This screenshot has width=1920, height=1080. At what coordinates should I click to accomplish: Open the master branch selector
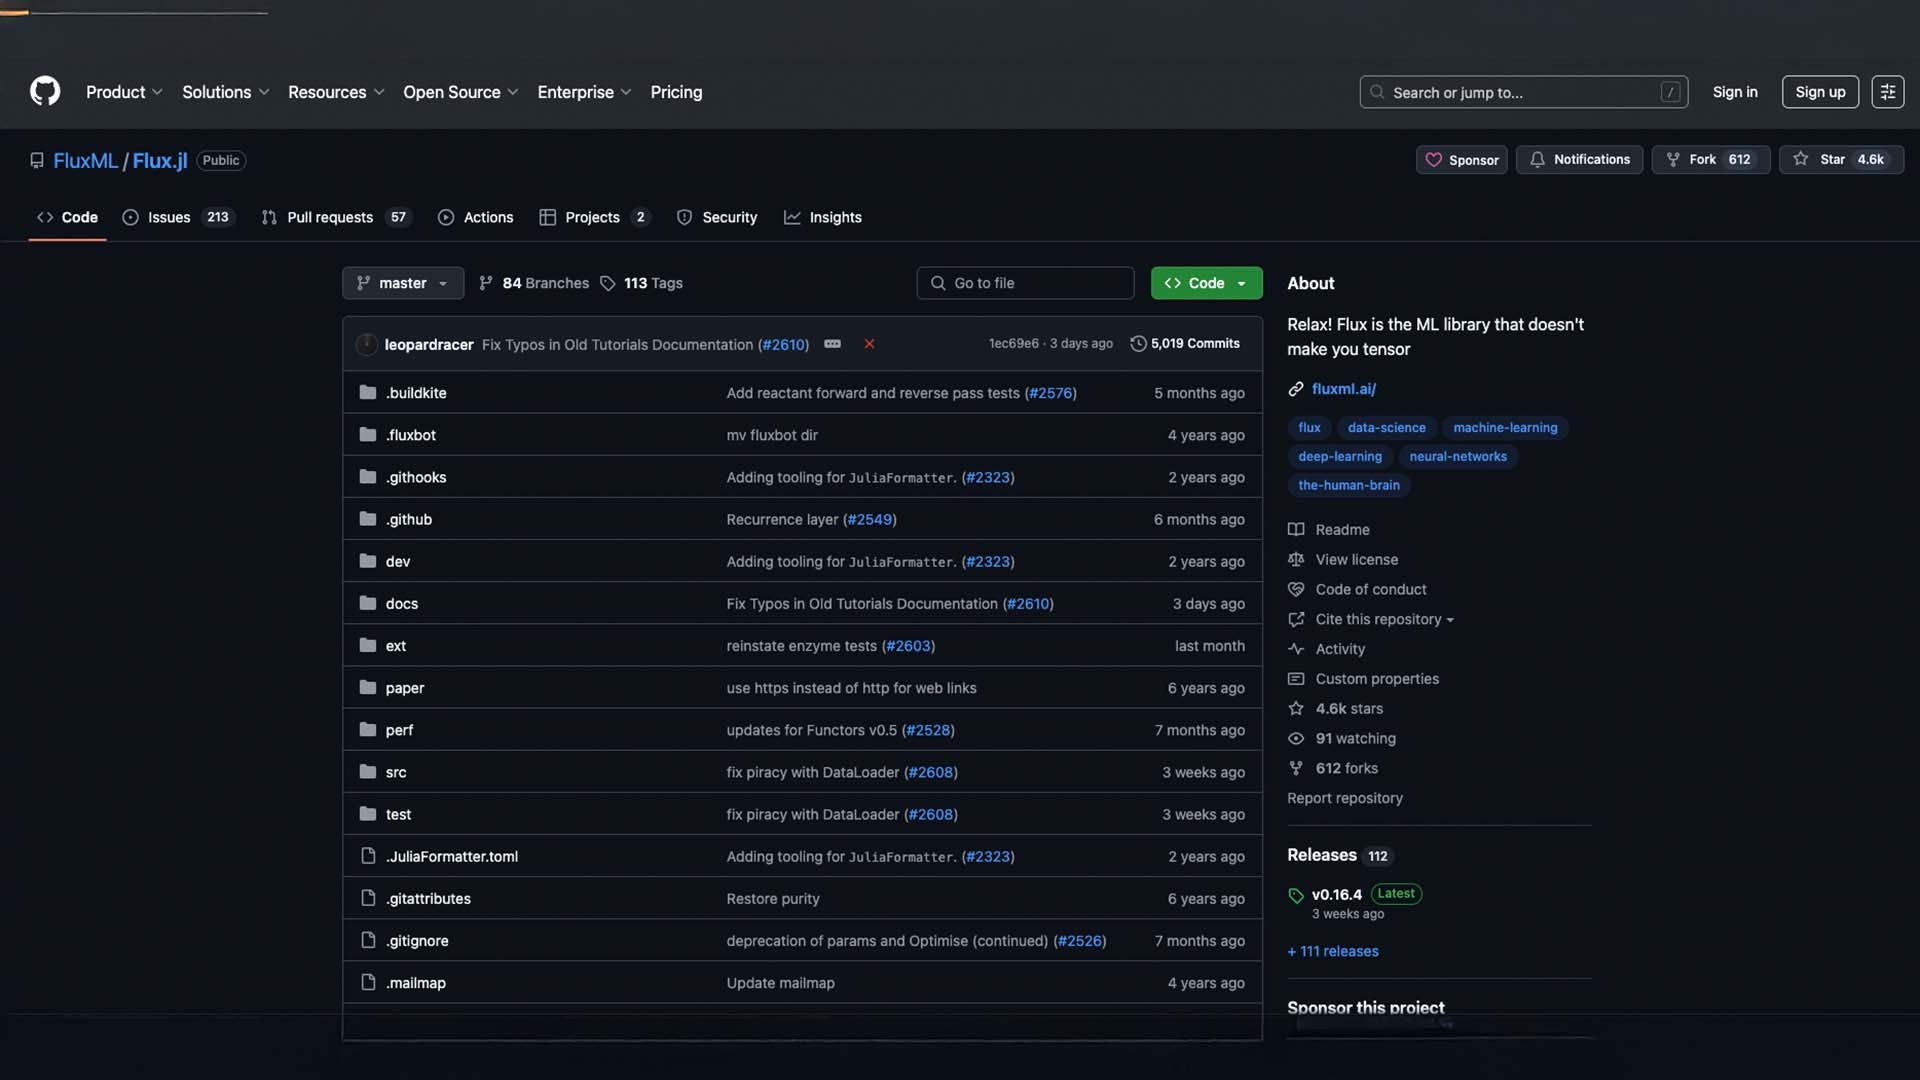click(x=403, y=284)
